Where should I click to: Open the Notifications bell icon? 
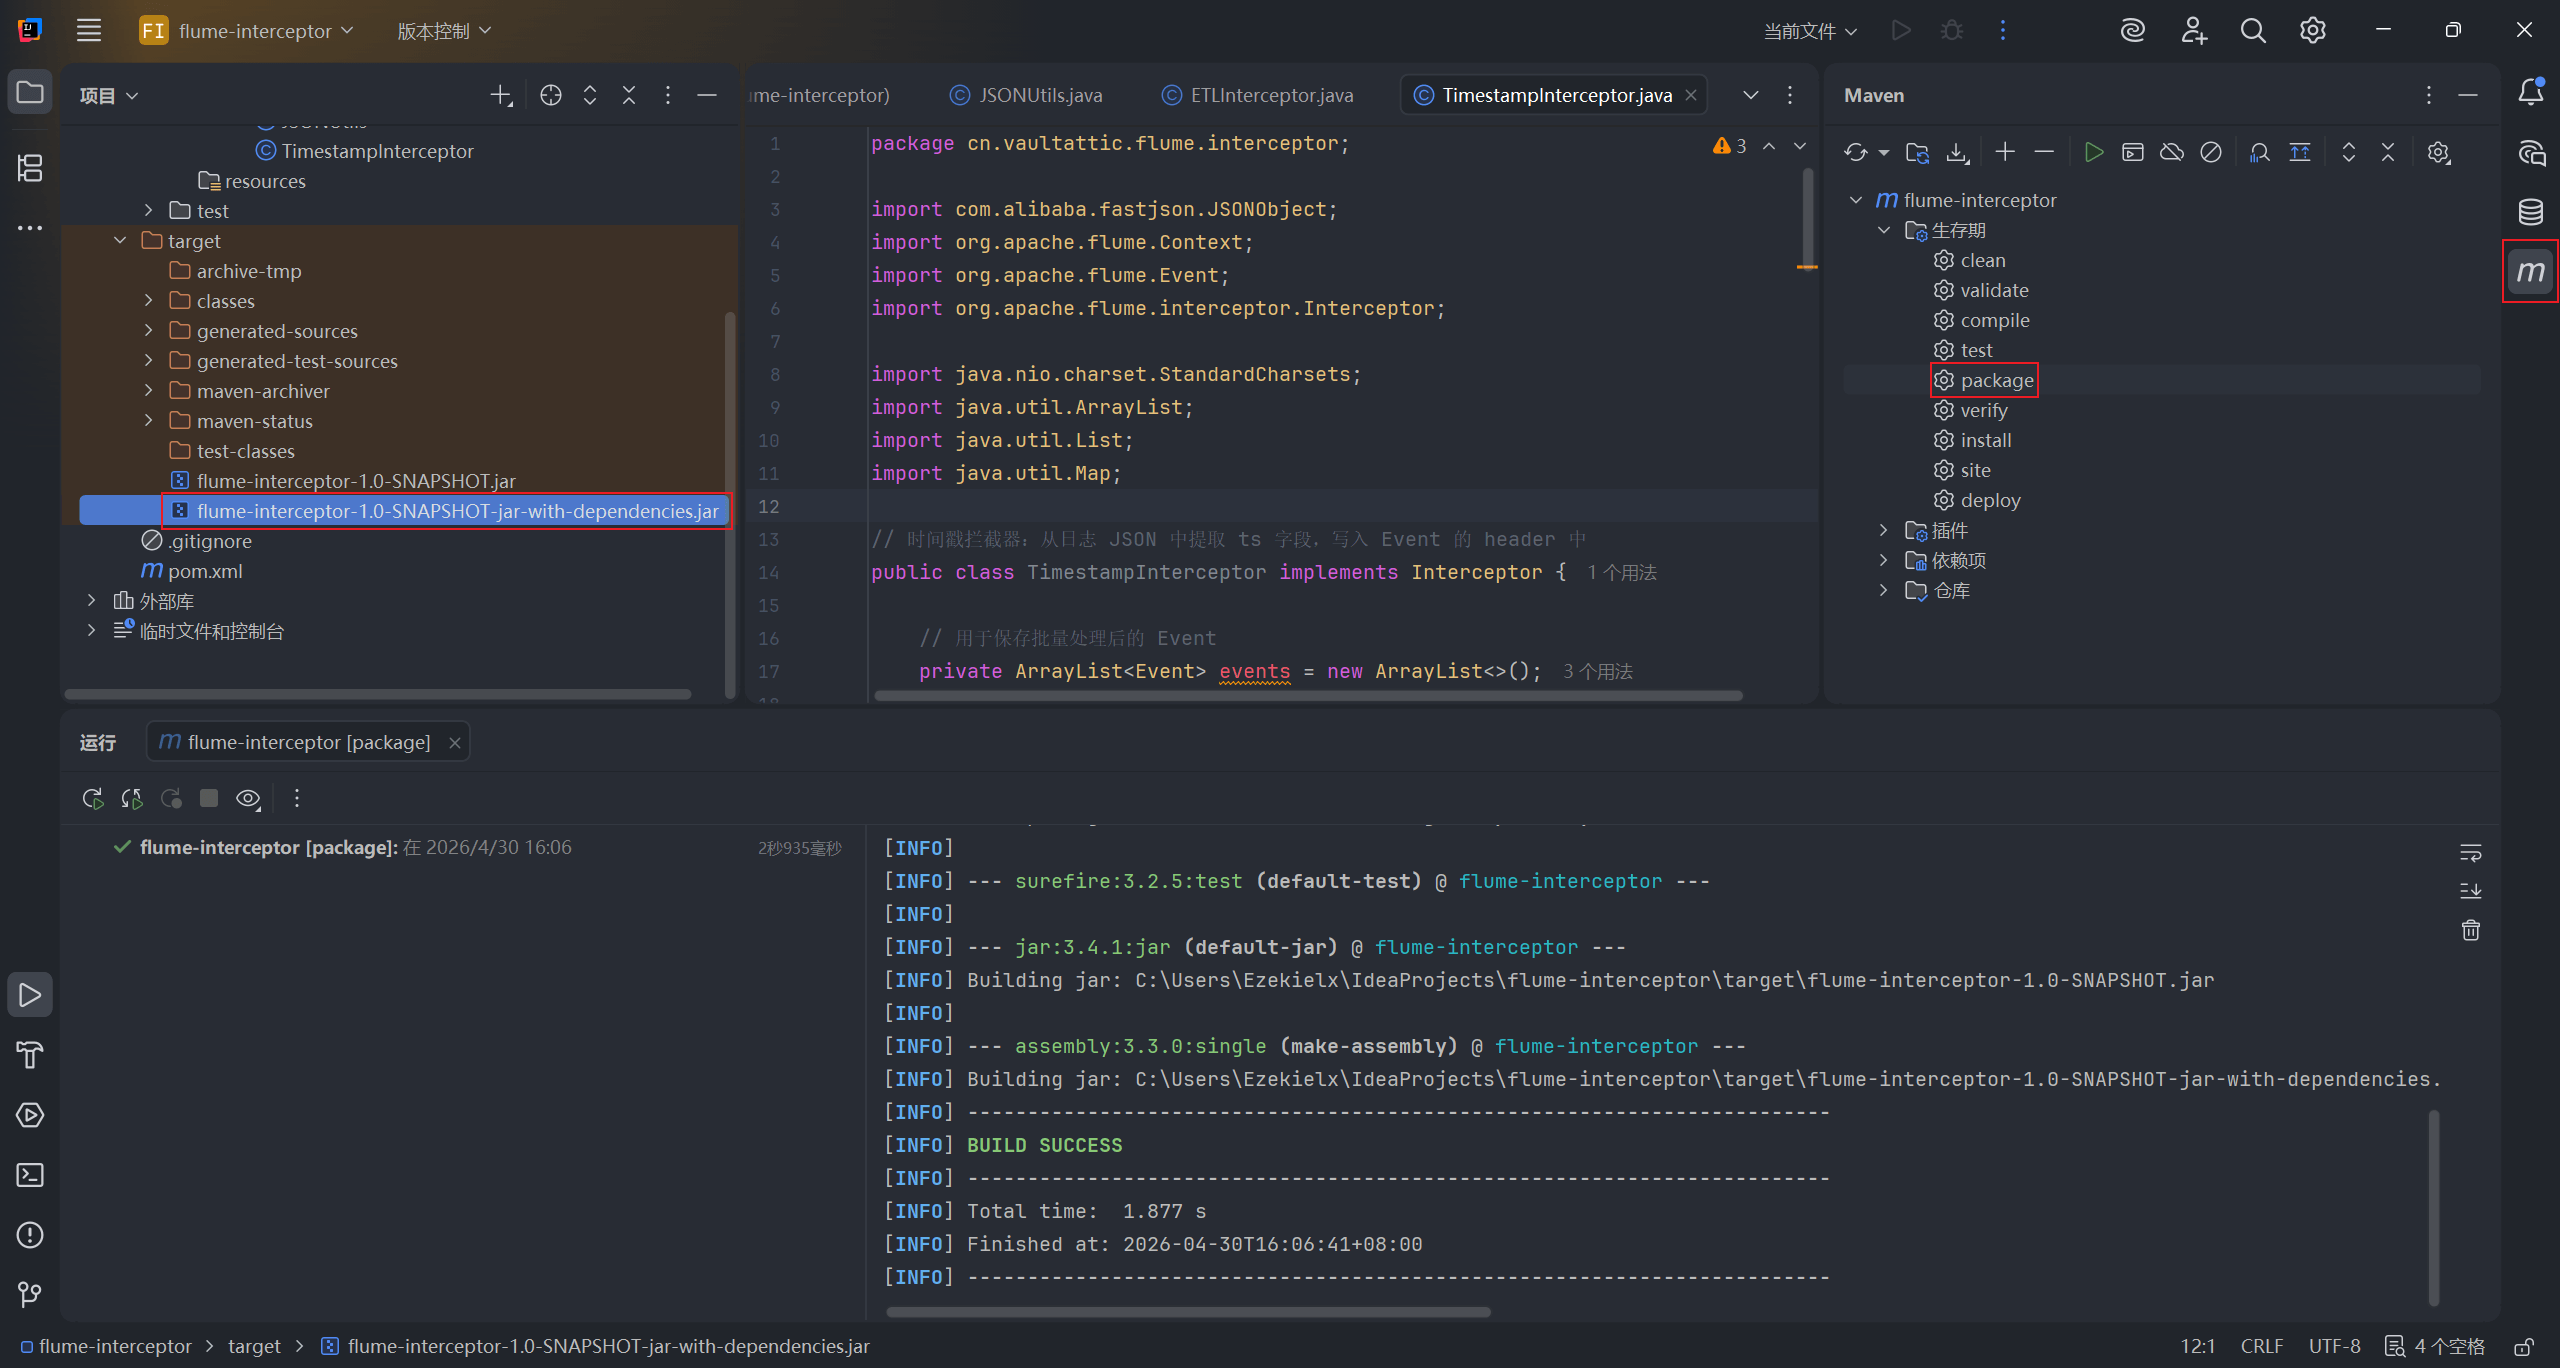2531,92
